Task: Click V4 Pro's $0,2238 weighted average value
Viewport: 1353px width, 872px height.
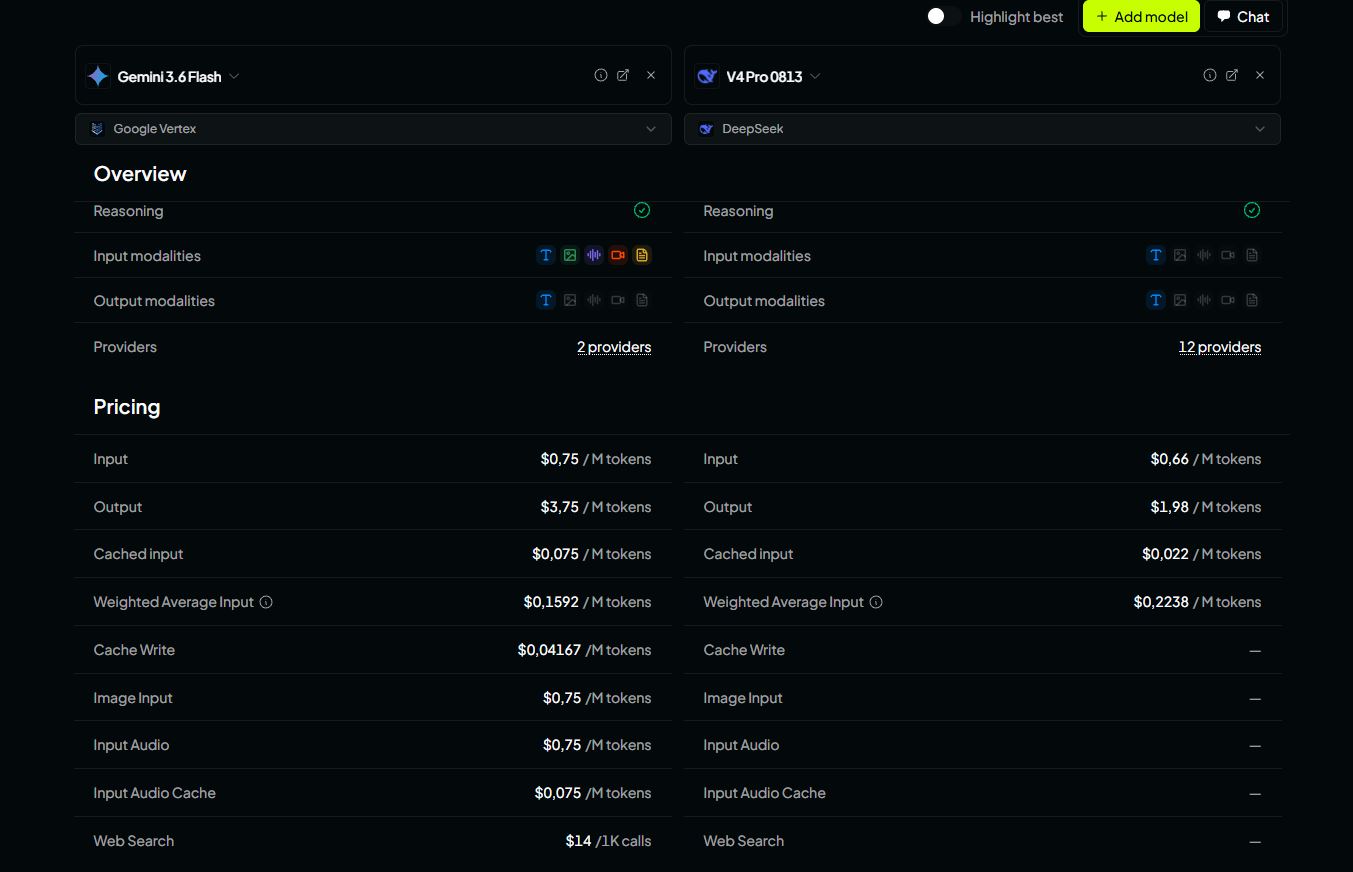Action: 1161,602
